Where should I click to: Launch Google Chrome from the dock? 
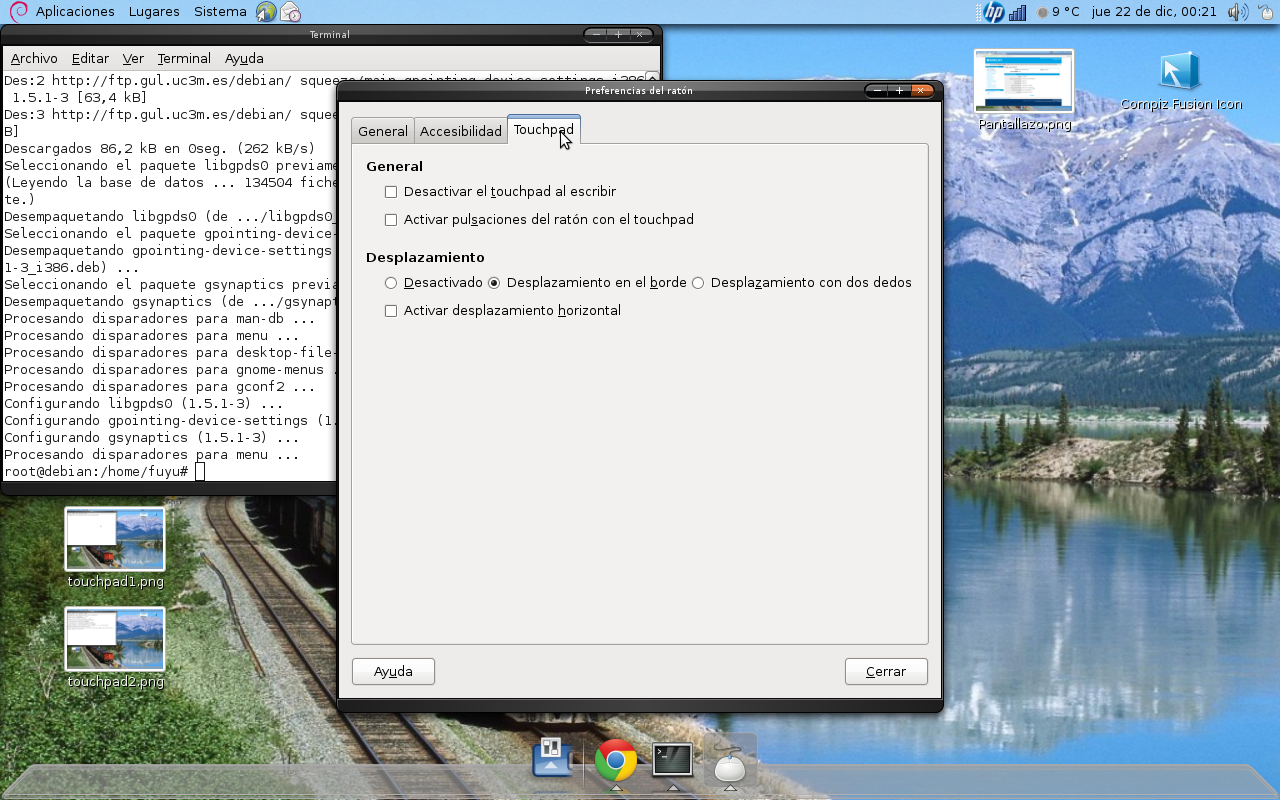click(614, 762)
